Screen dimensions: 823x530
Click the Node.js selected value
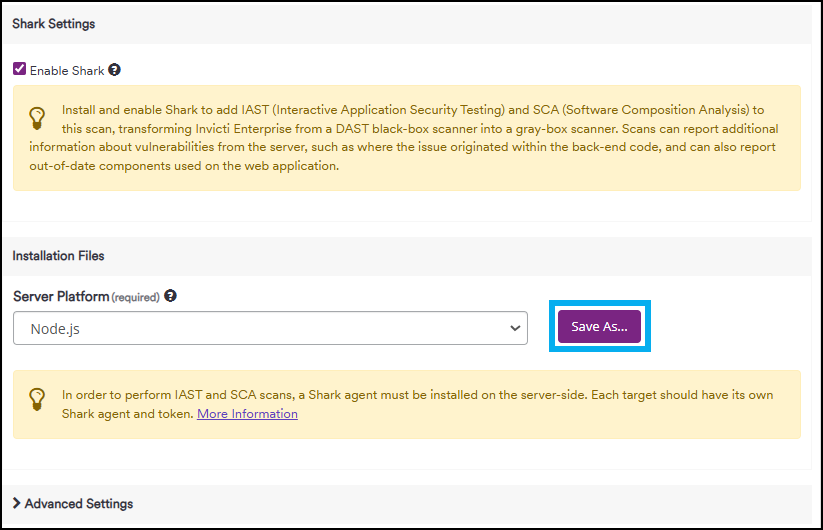[54, 328]
